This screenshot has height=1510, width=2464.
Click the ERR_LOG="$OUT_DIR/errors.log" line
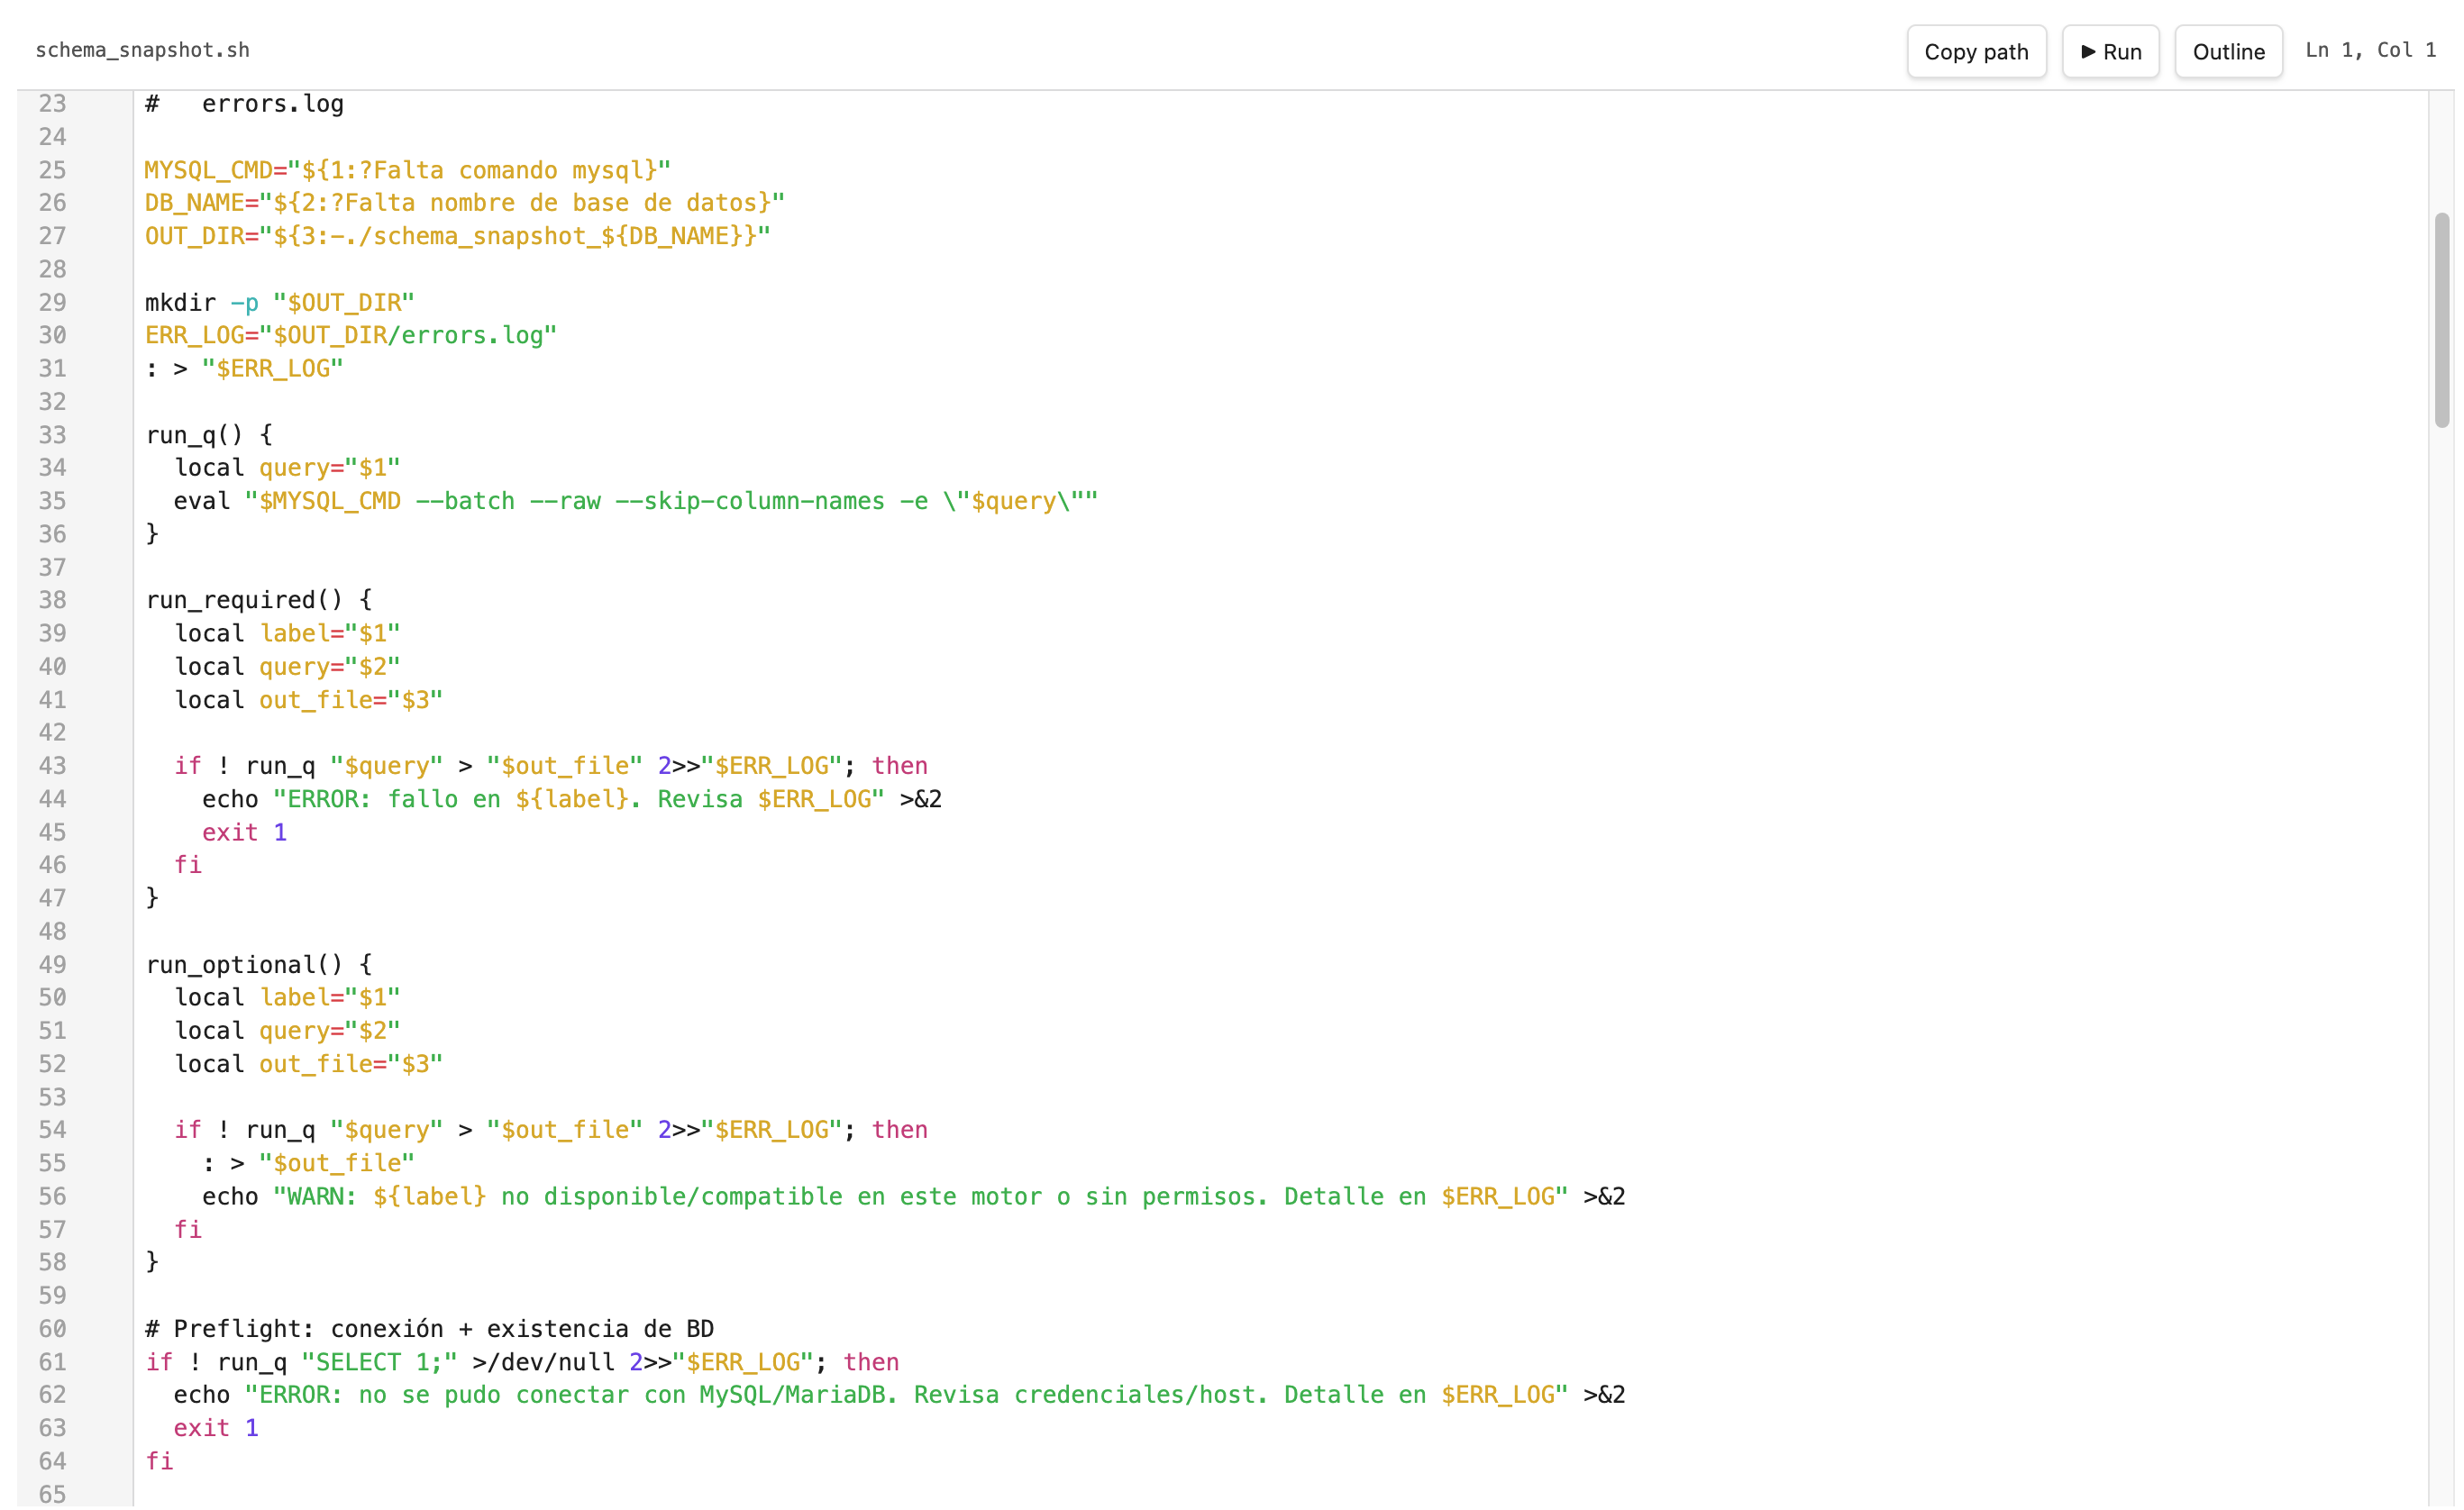coord(351,335)
